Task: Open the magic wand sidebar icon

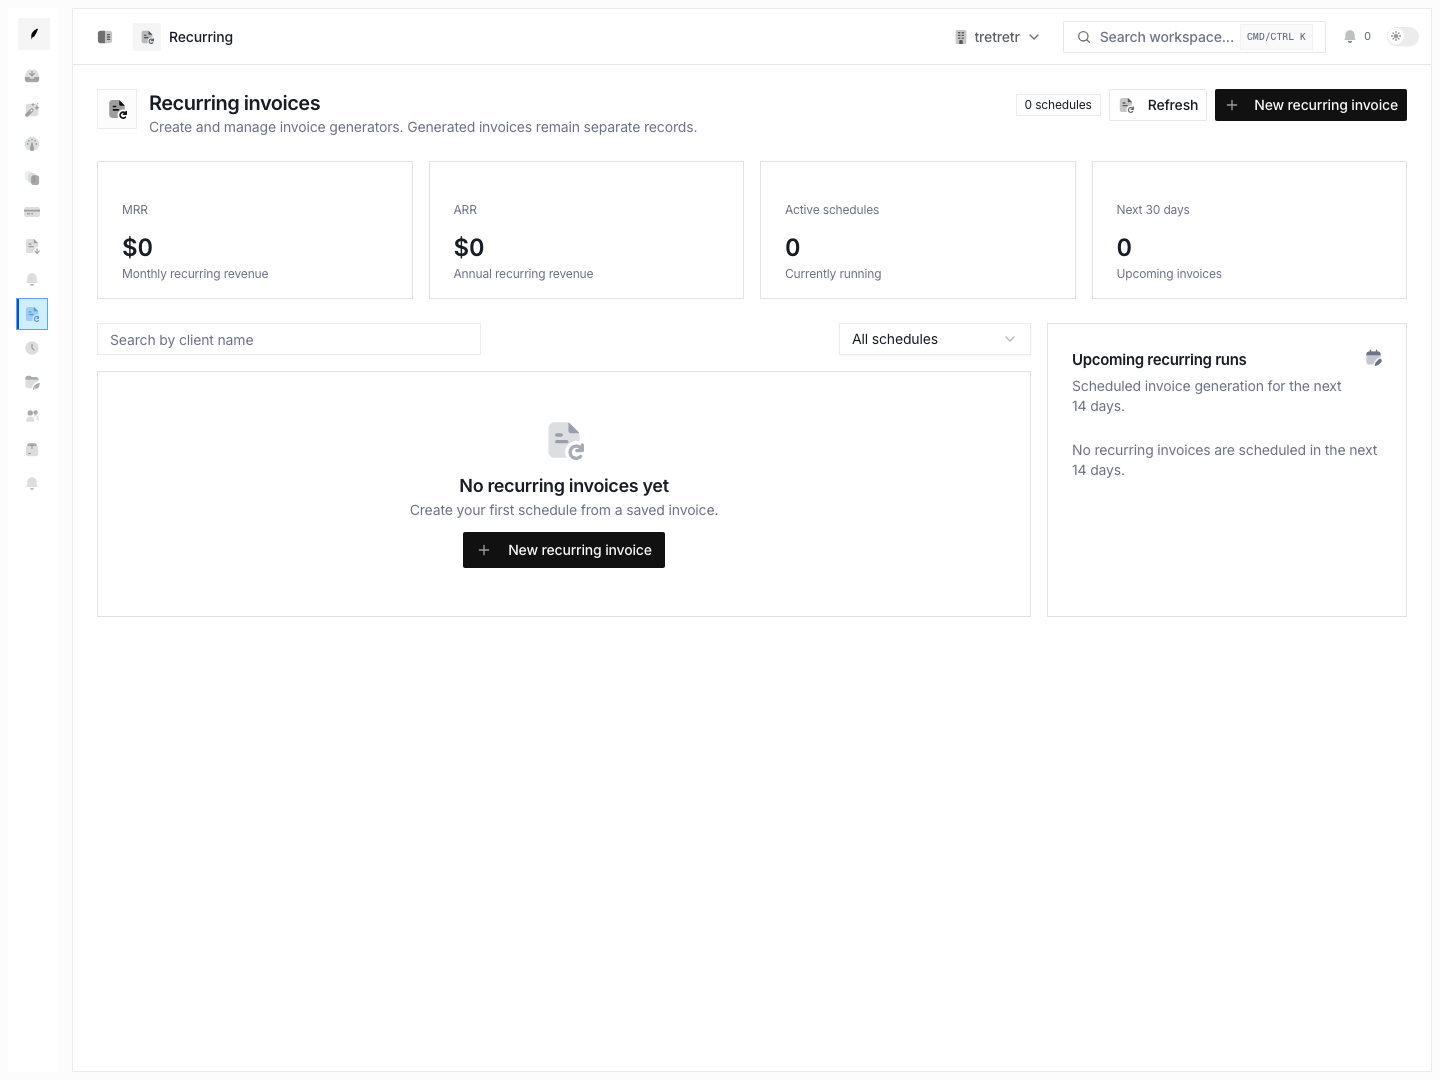Action: [x=32, y=110]
